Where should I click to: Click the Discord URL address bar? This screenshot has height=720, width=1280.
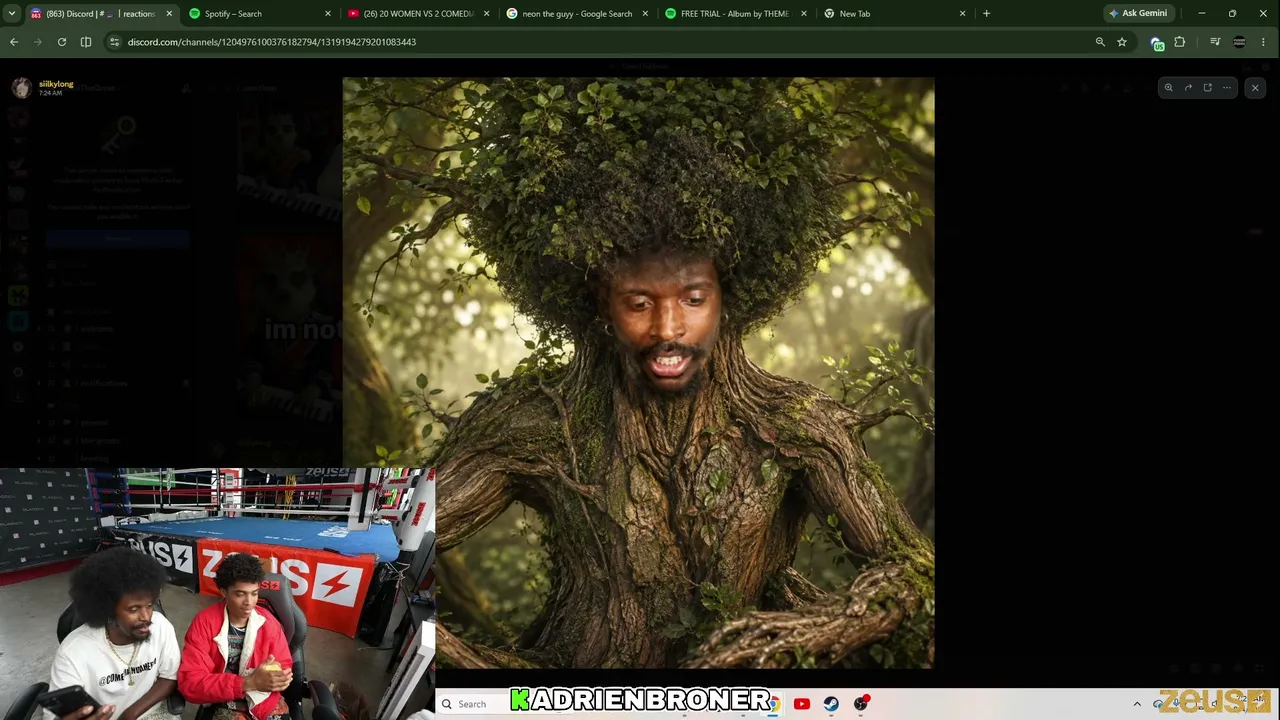coord(600,42)
